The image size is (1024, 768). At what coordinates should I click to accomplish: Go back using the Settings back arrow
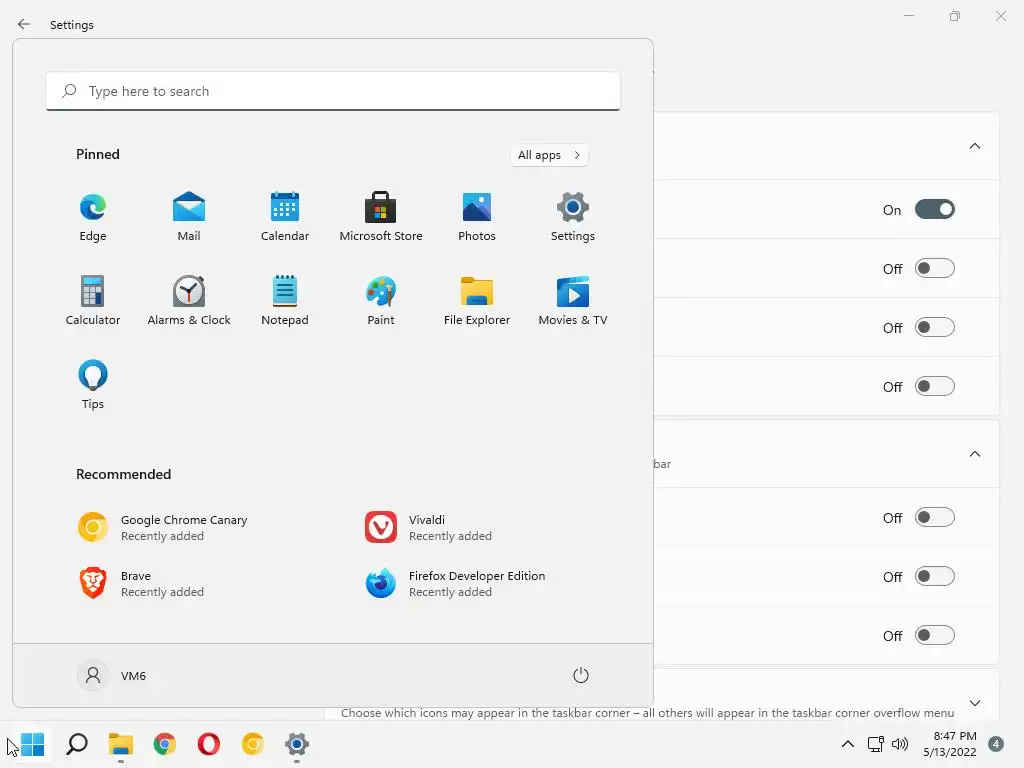24,24
